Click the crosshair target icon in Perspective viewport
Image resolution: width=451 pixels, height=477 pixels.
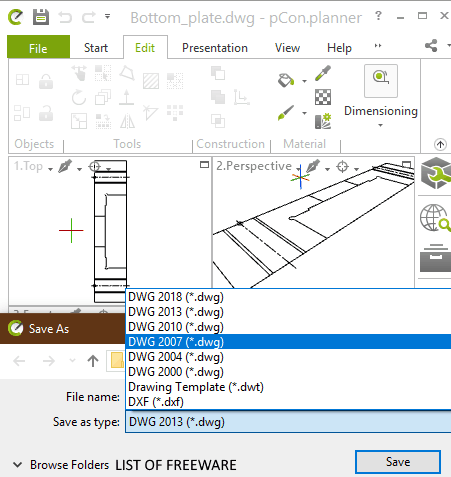tap(342, 166)
